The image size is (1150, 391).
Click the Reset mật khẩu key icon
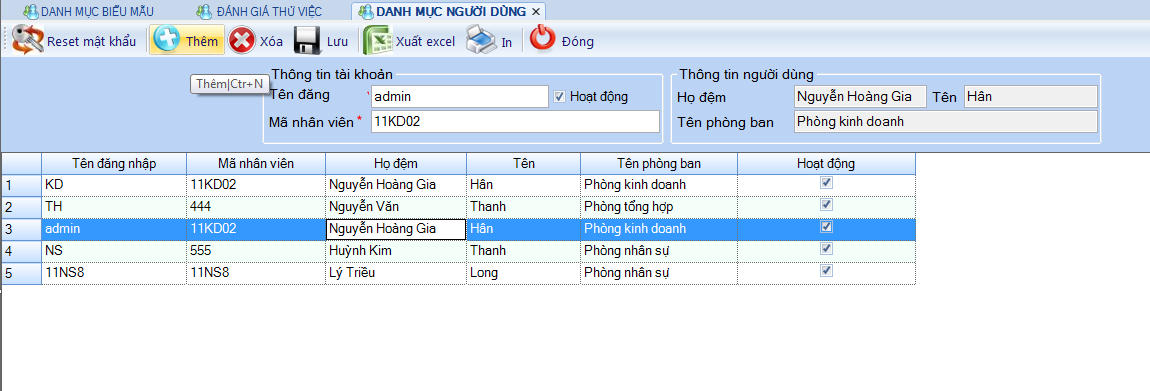28,40
